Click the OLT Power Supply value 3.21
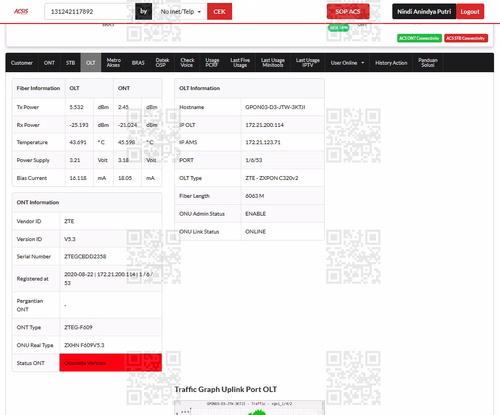 (75, 160)
